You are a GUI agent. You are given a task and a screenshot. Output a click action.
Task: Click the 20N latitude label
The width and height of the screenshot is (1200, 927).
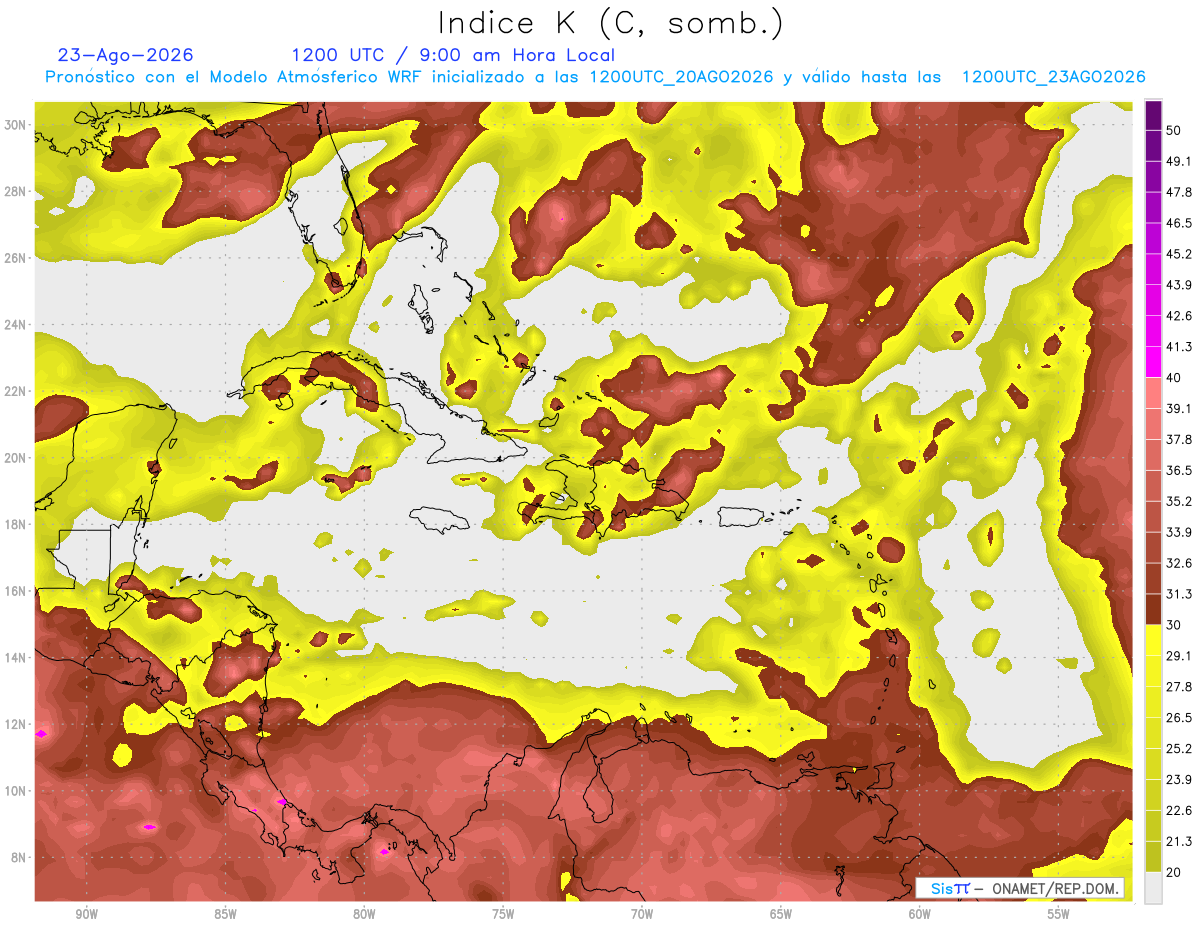[x=15, y=458]
